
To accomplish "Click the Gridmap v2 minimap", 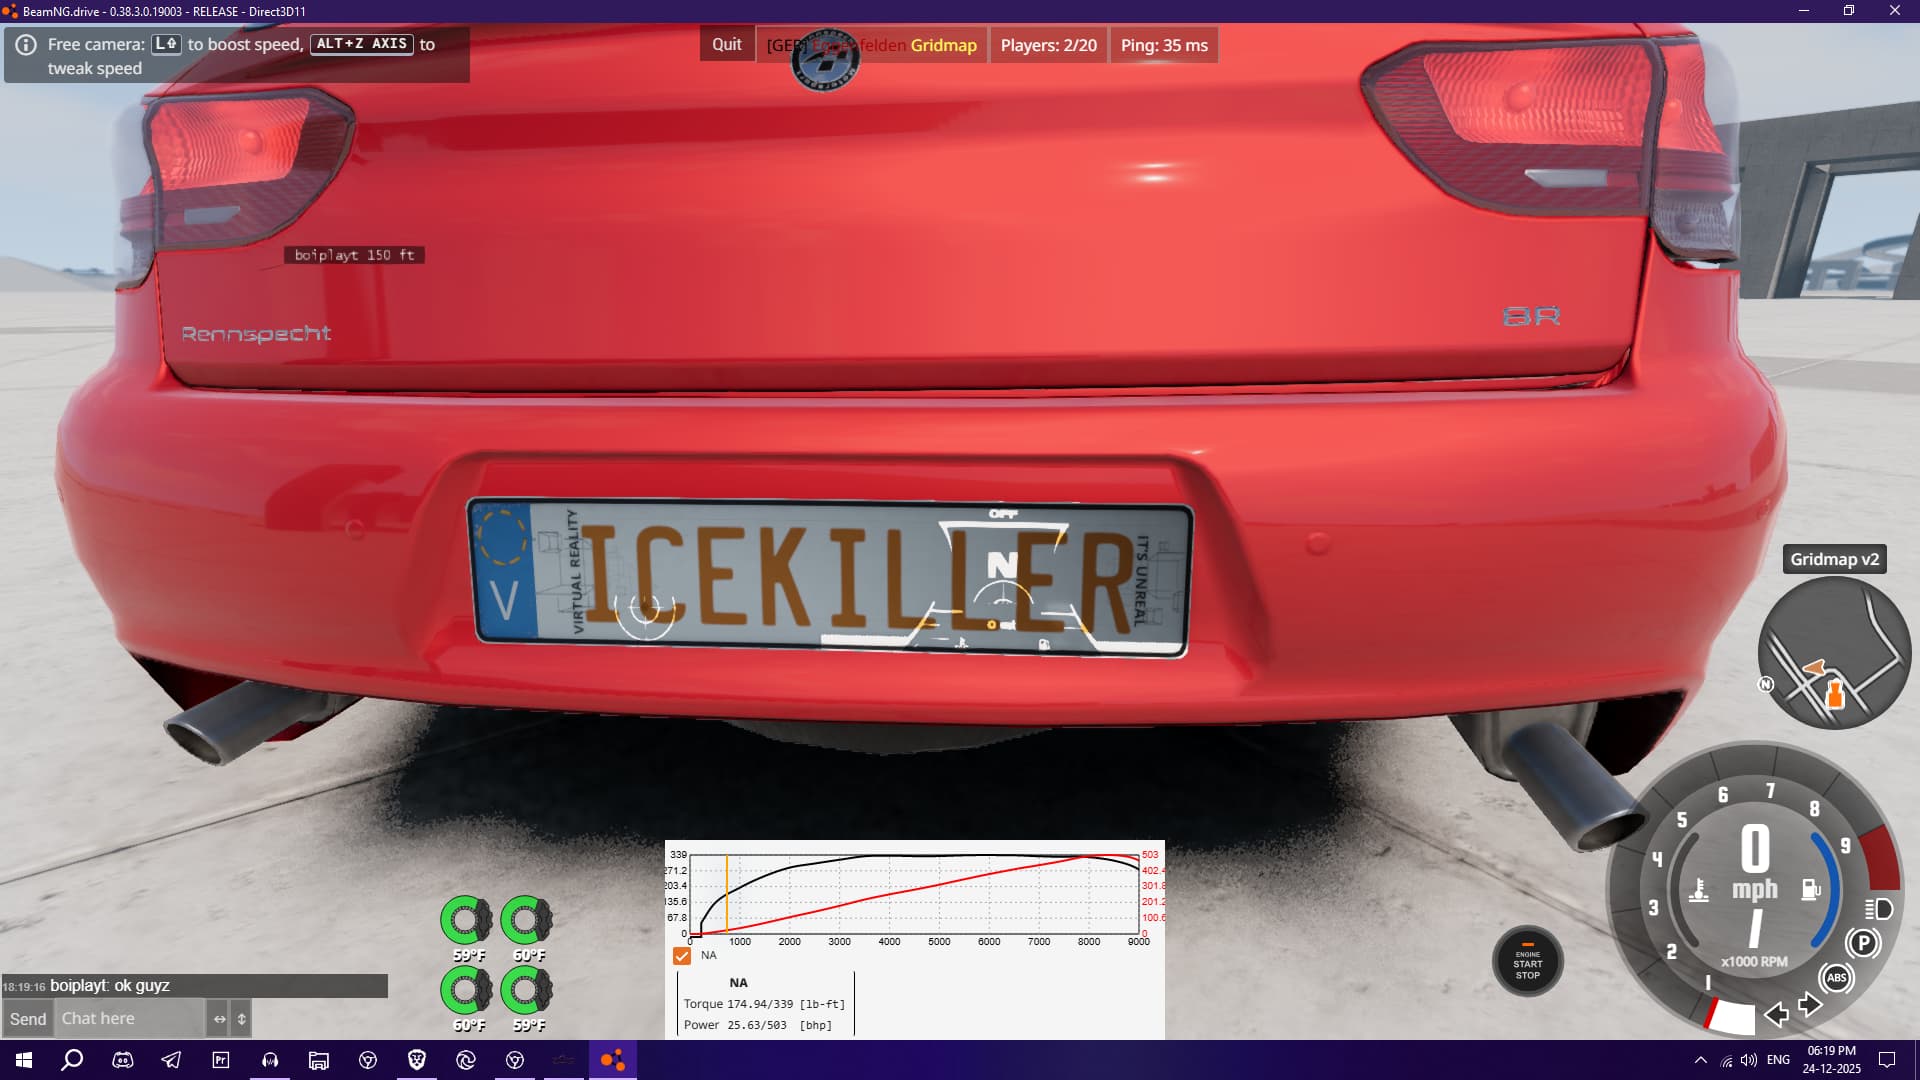I will point(1834,655).
